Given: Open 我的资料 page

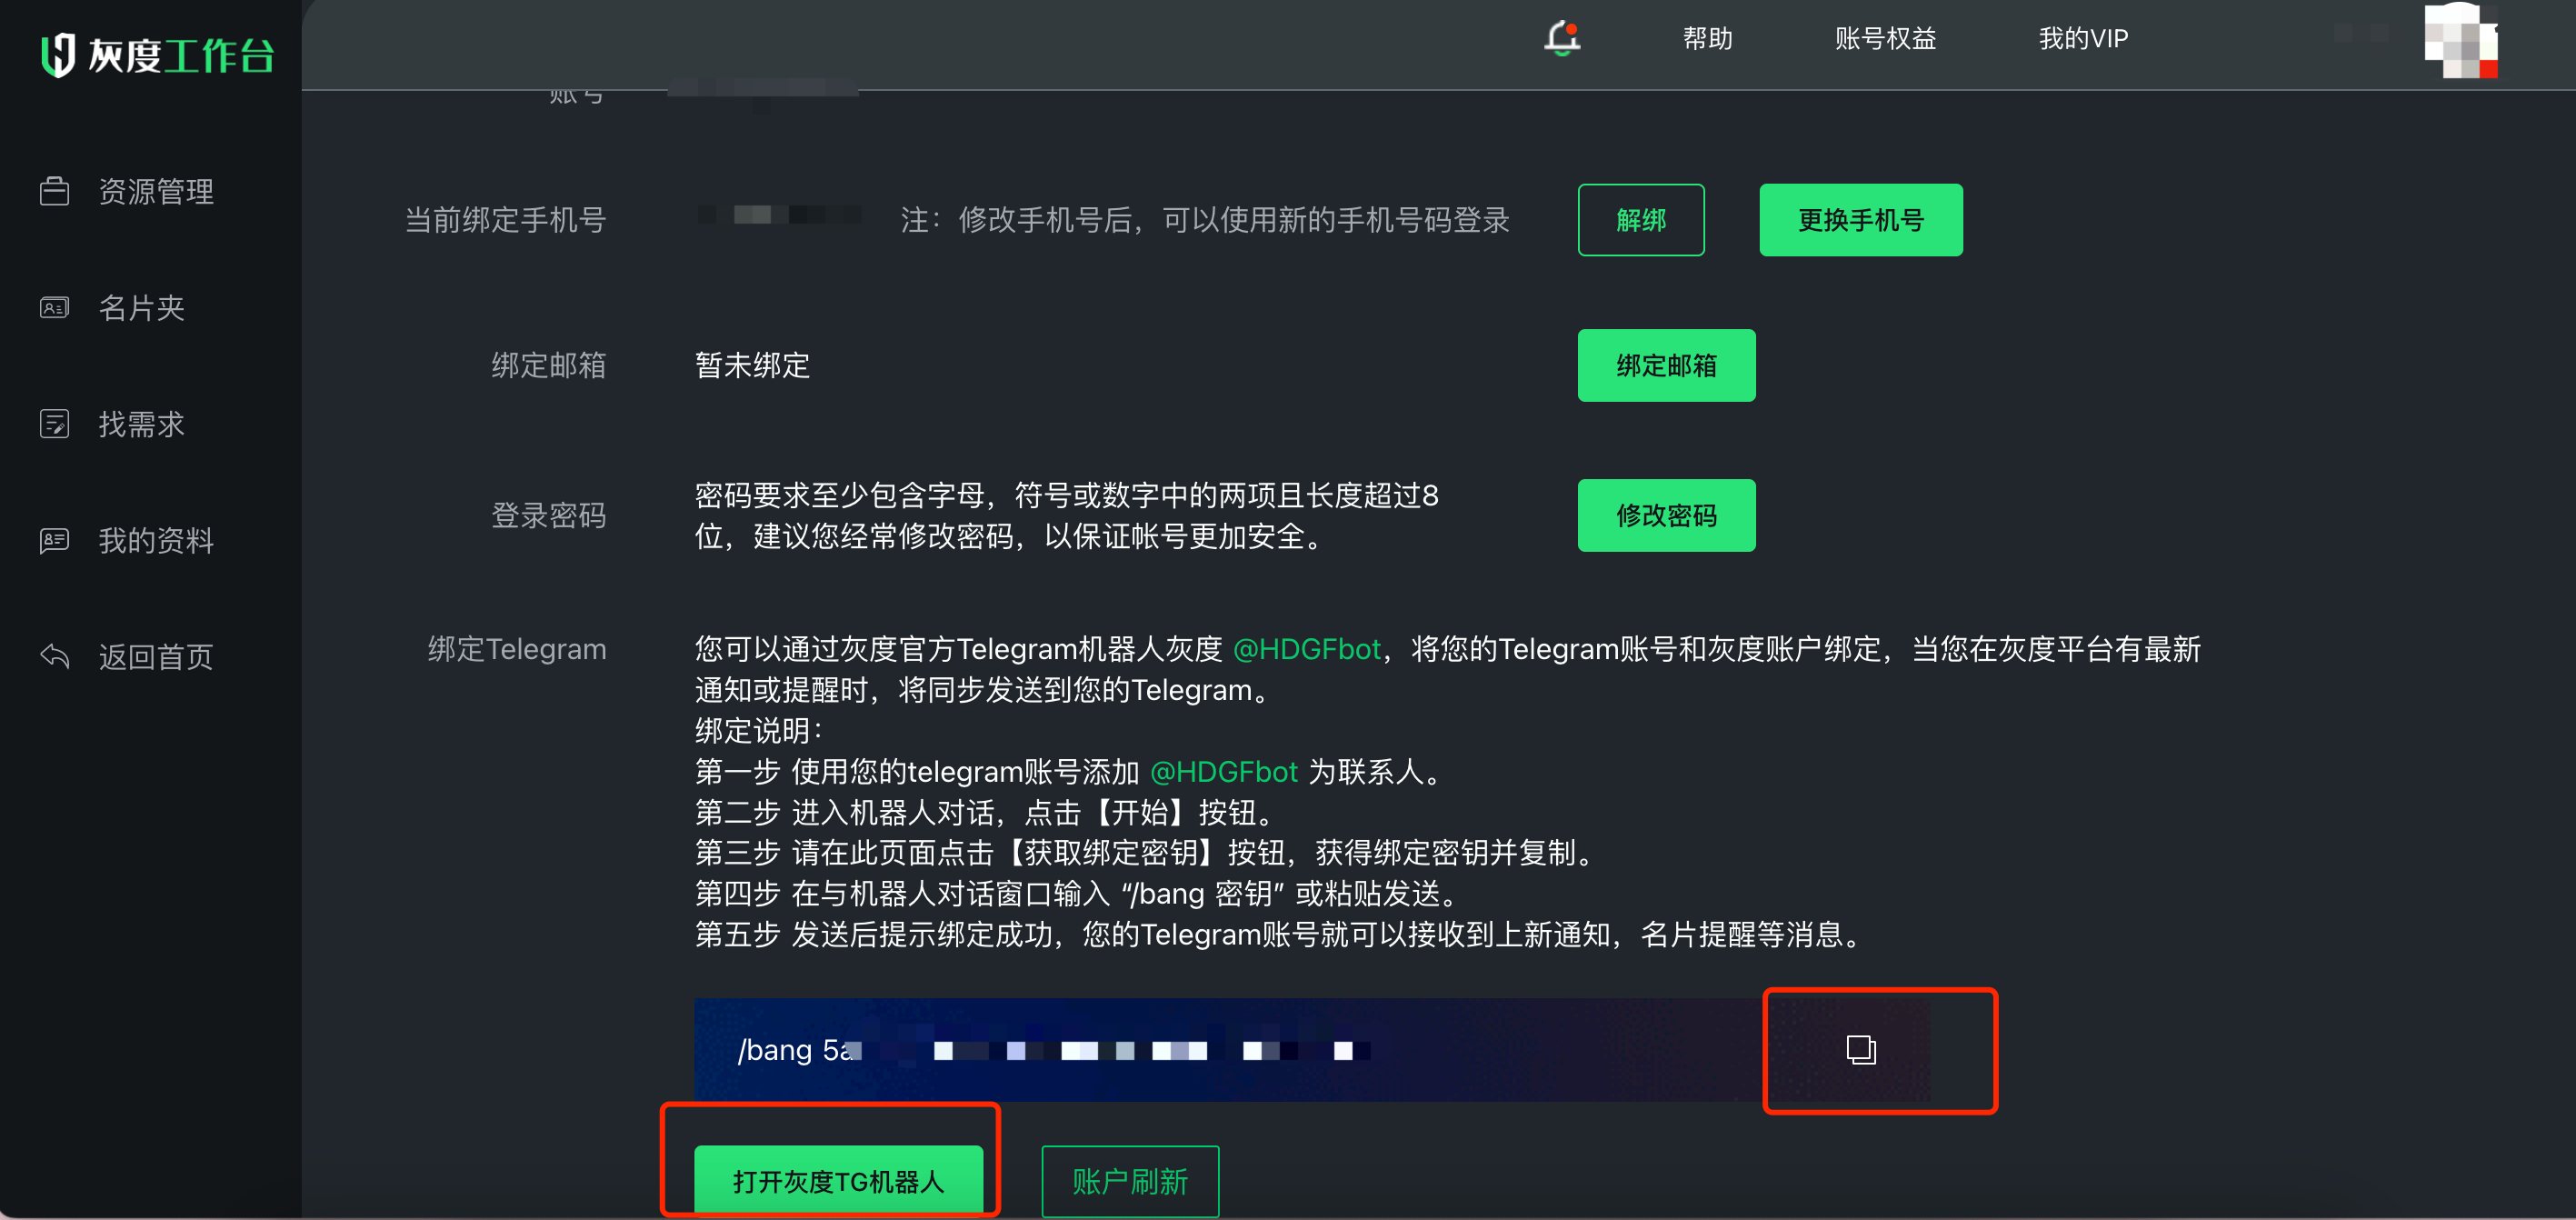Looking at the screenshot, I should [x=156, y=541].
